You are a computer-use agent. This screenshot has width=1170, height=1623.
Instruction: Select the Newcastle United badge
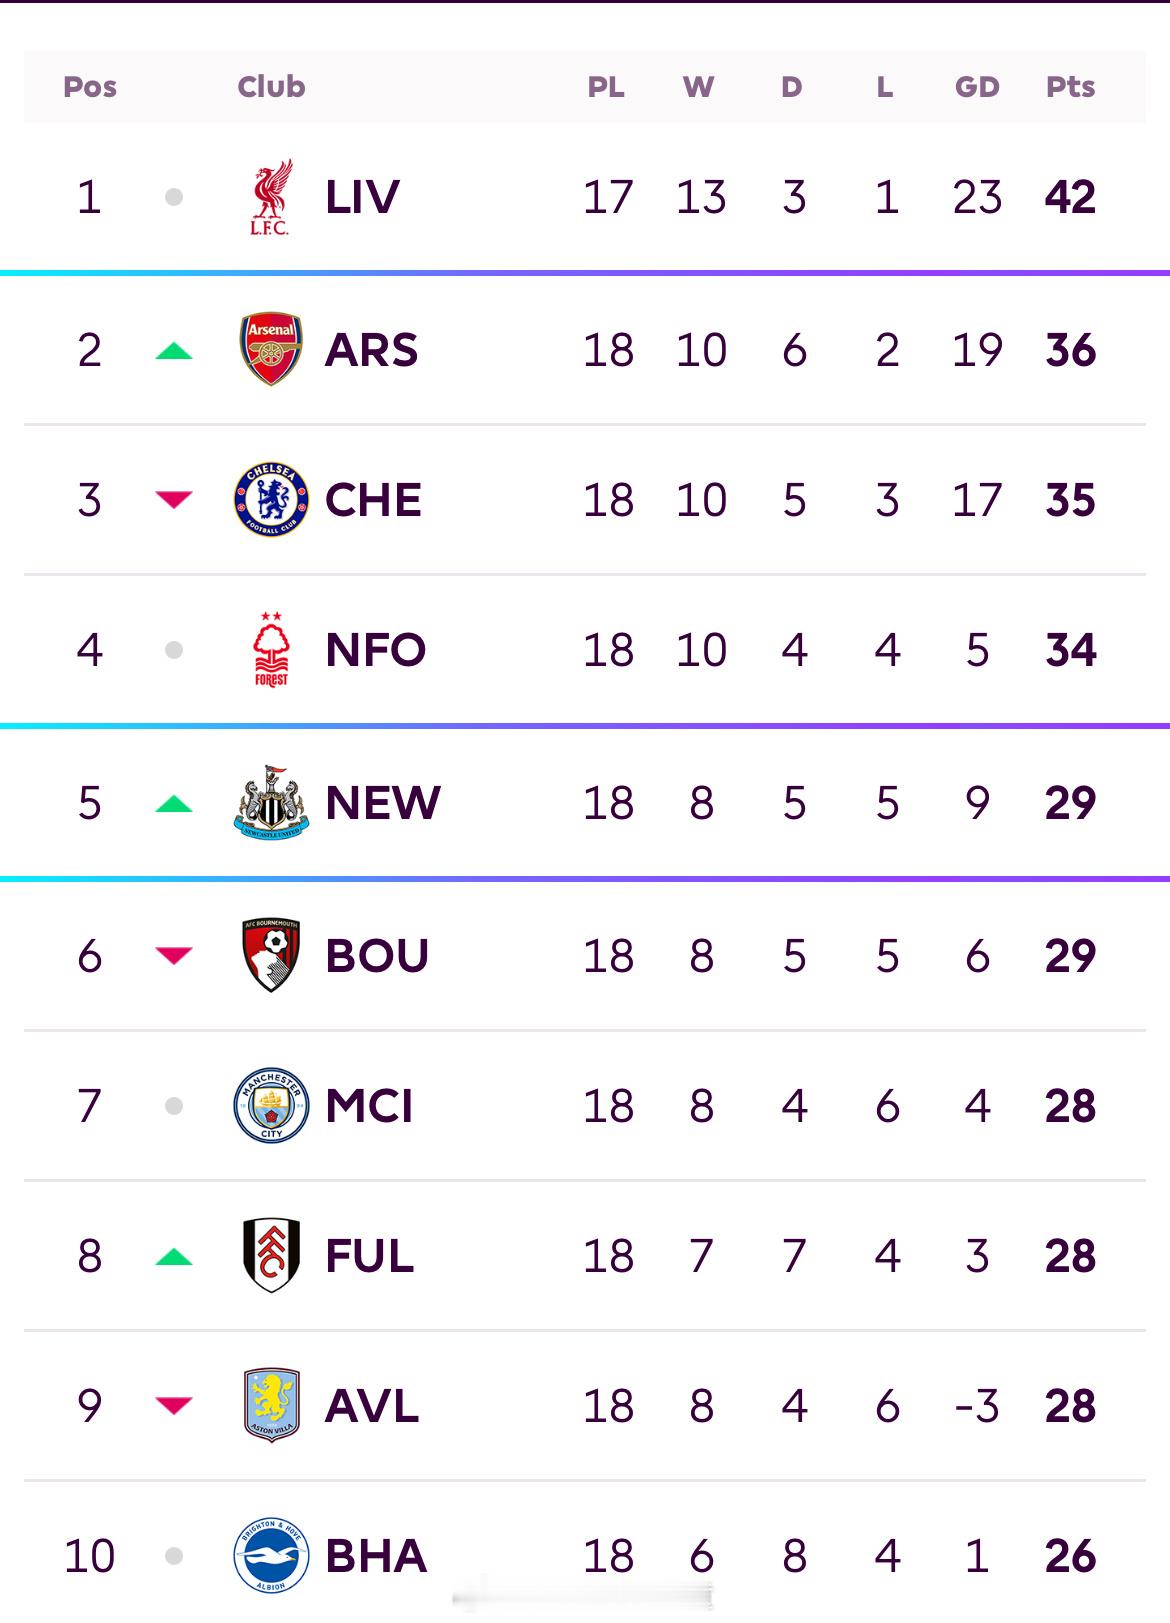(x=271, y=803)
